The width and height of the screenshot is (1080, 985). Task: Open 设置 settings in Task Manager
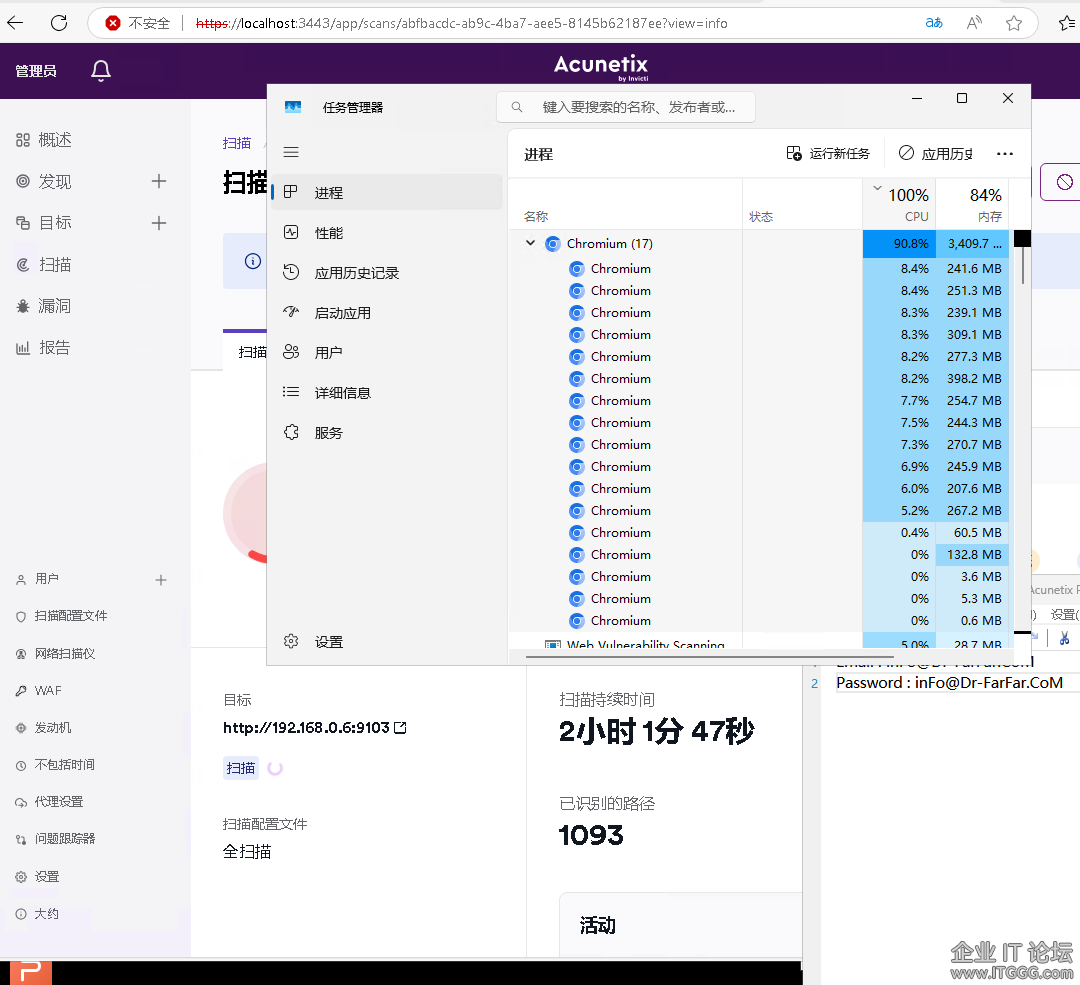387,642
